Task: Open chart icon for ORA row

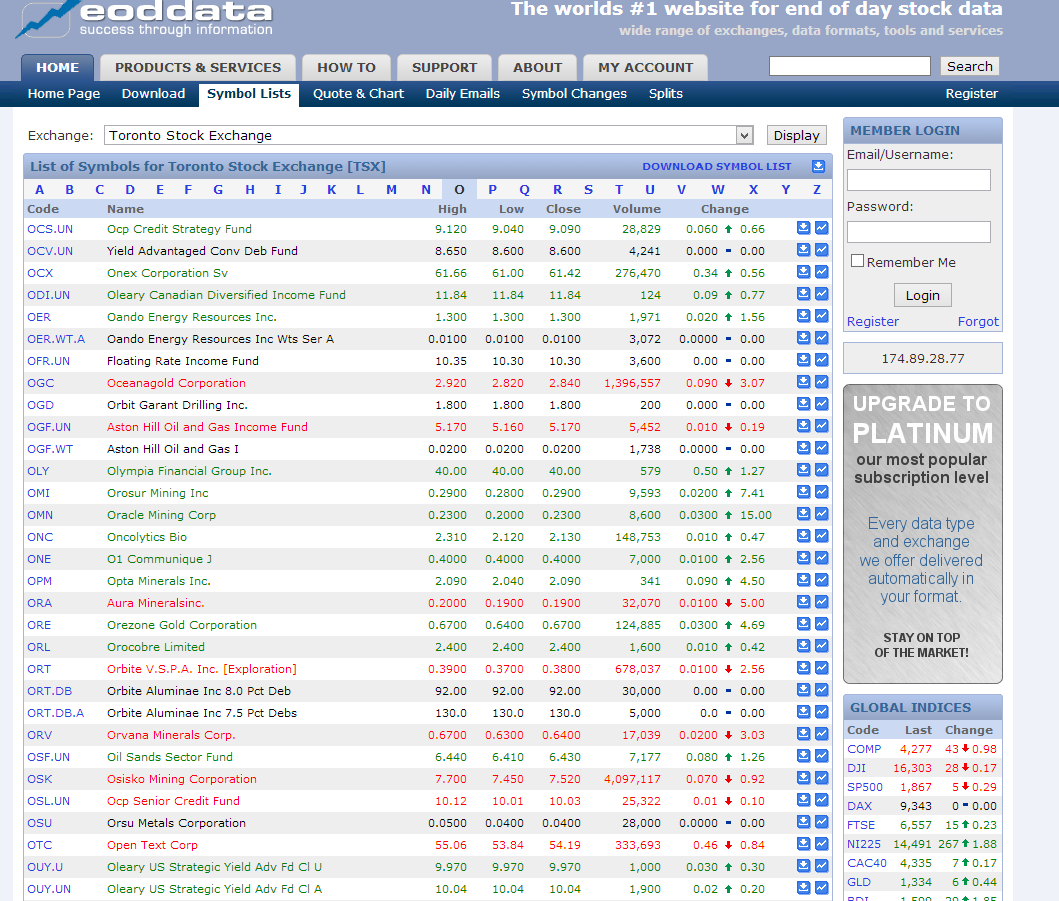Action: pos(821,602)
